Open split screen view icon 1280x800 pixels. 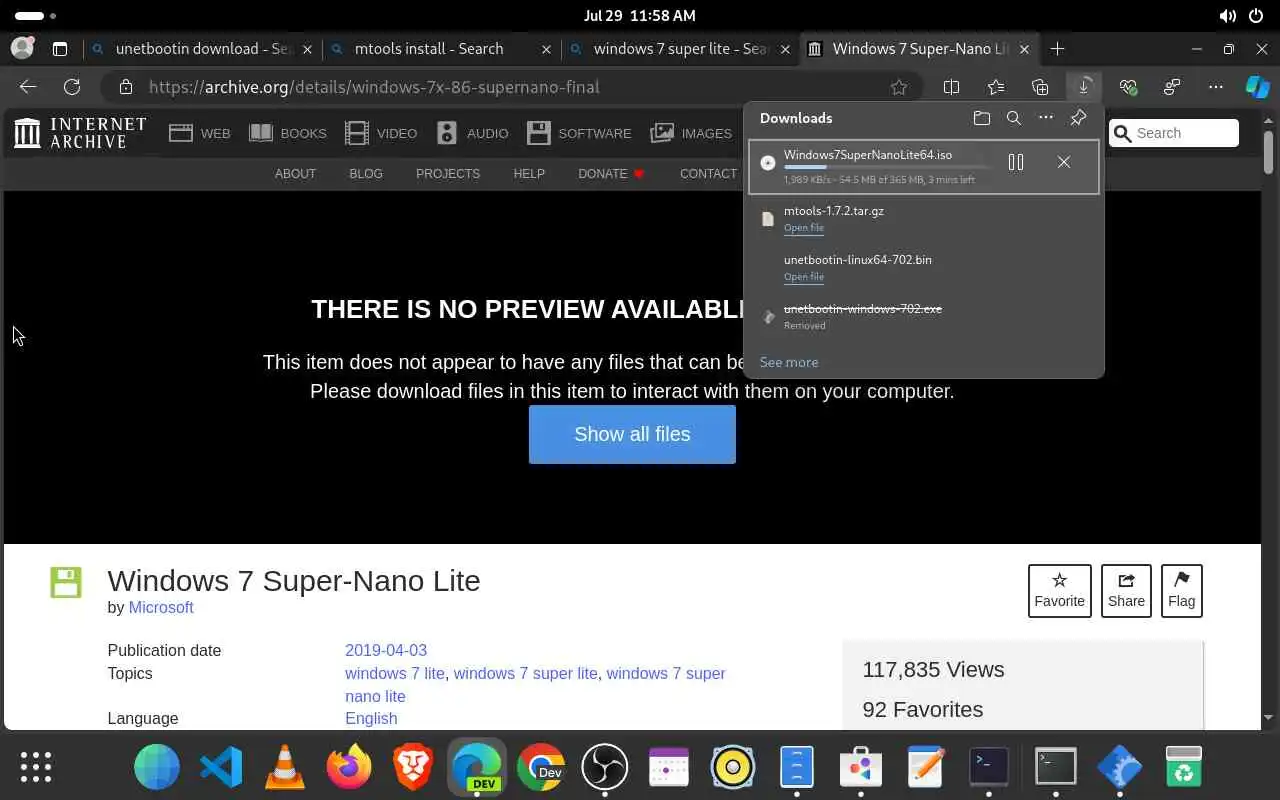pos(952,87)
